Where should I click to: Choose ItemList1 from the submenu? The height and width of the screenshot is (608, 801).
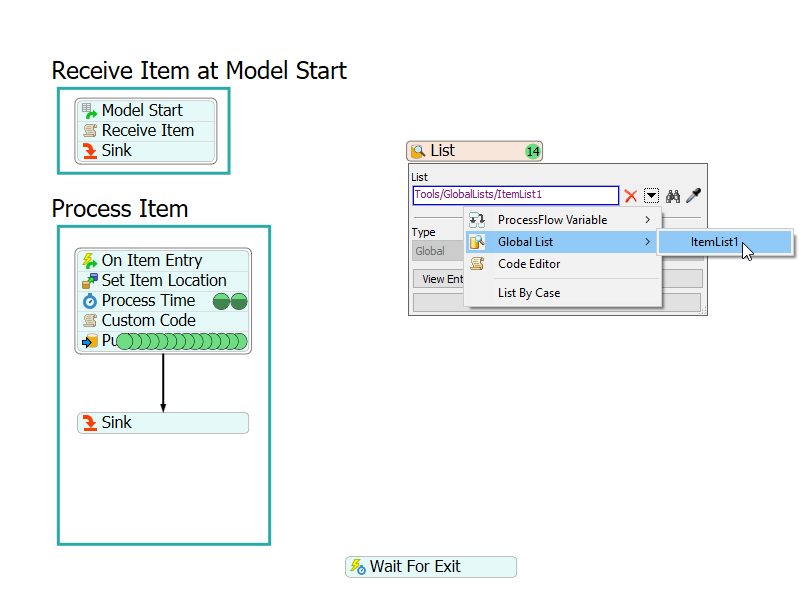(714, 242)
